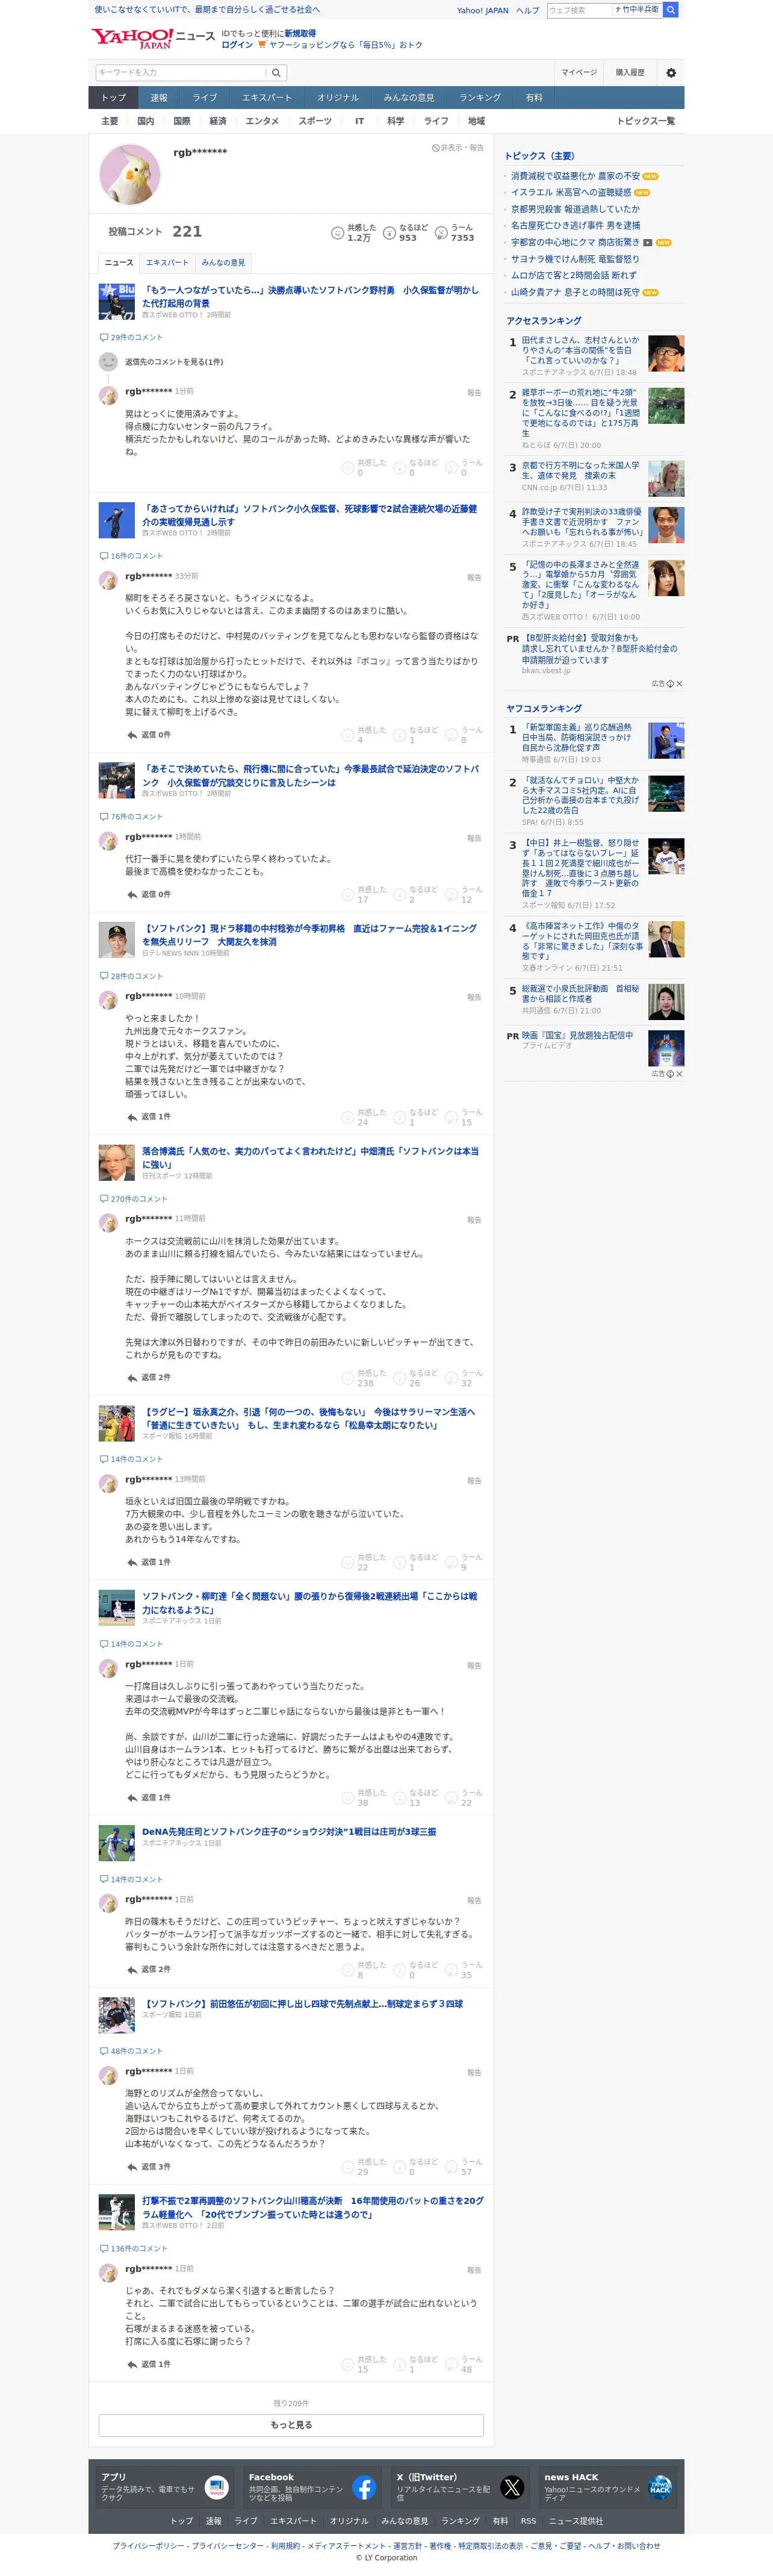Screen dimensions: 773x2576
Task: Click the comment bubble icon beside 29件のコメント
Action: pos(104,337)
